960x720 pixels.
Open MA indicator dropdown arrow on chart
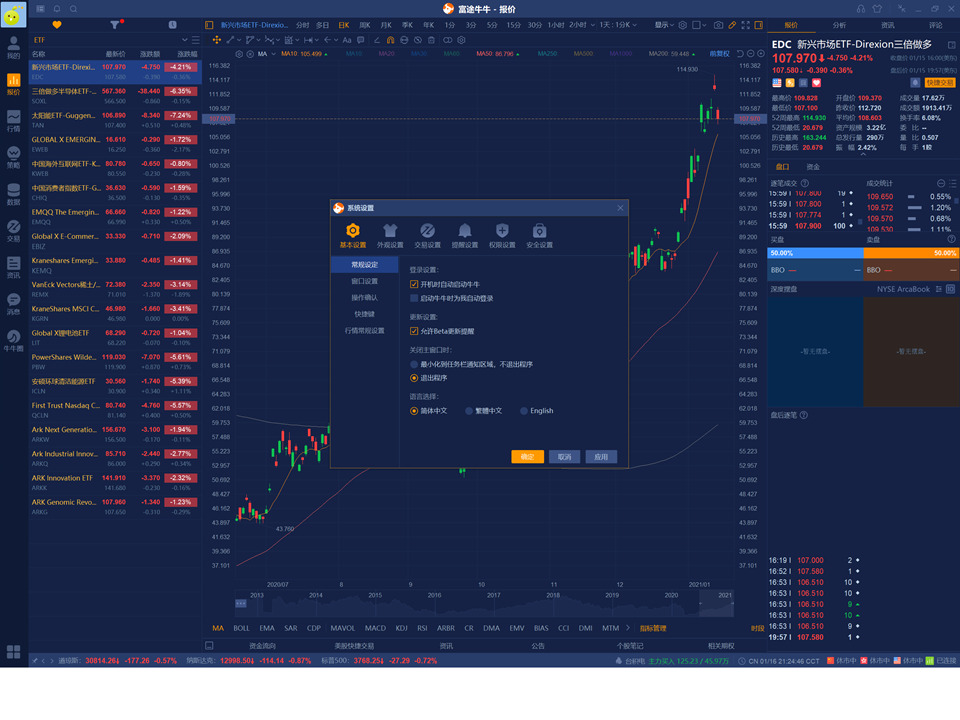point(274,54)
